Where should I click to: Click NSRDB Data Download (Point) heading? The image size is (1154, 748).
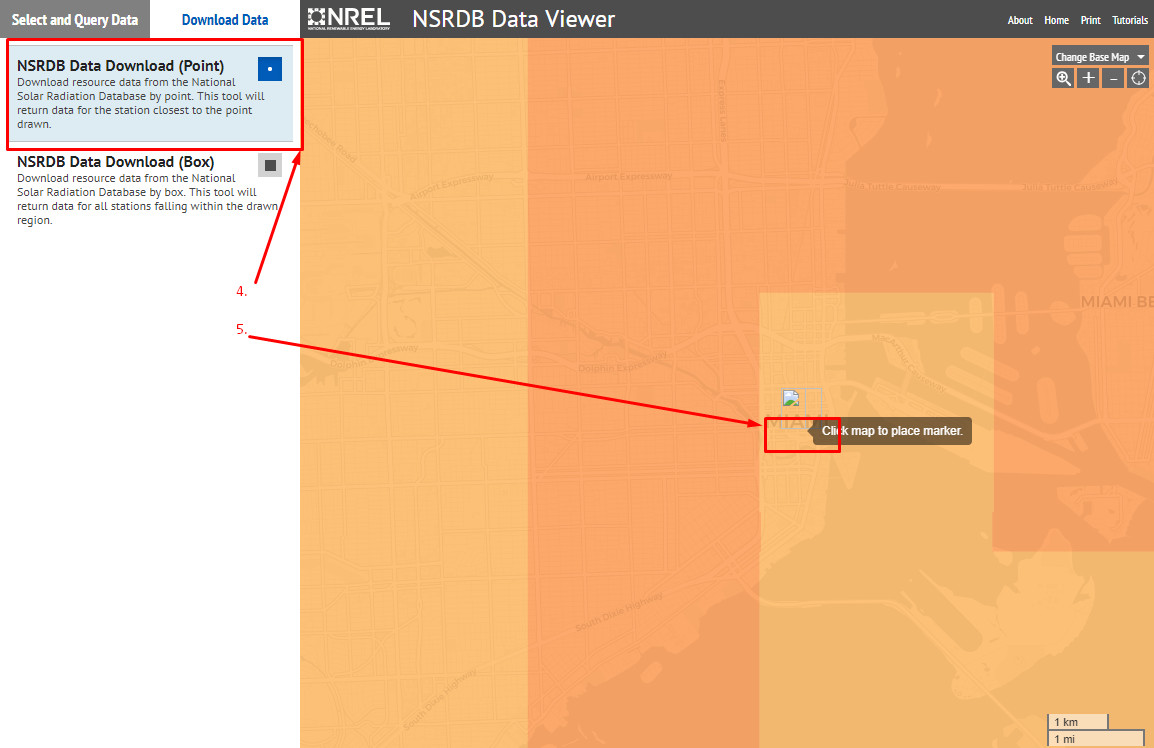click(x=121, y=66)
